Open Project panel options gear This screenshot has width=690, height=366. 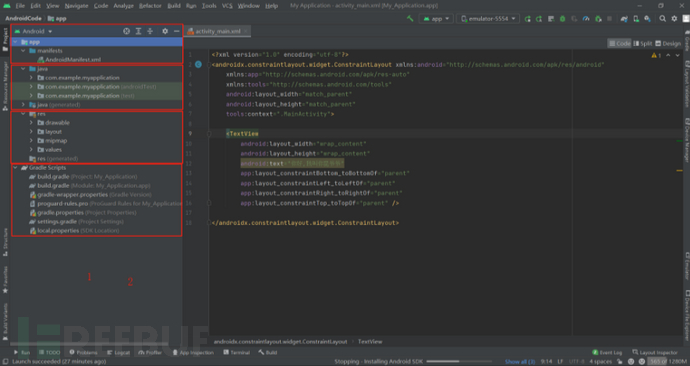(x=165, y=31)
